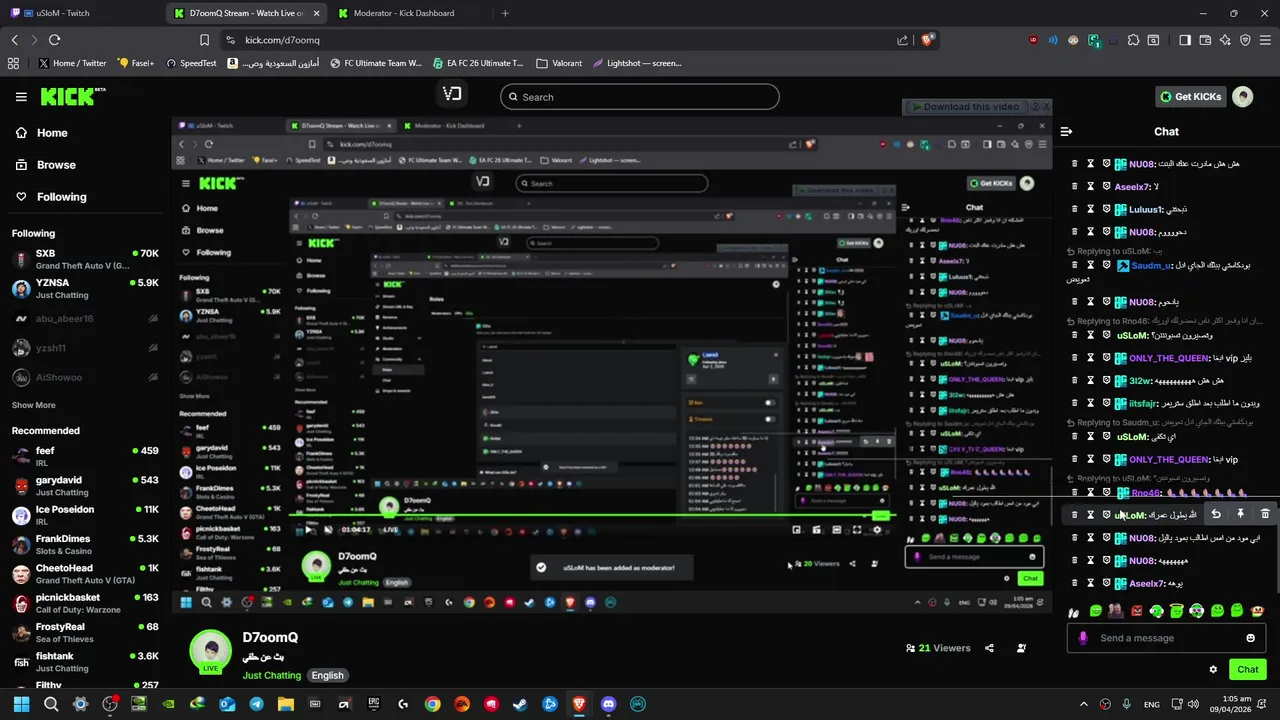Click the follow user icon beside share

pos(1021,648)
